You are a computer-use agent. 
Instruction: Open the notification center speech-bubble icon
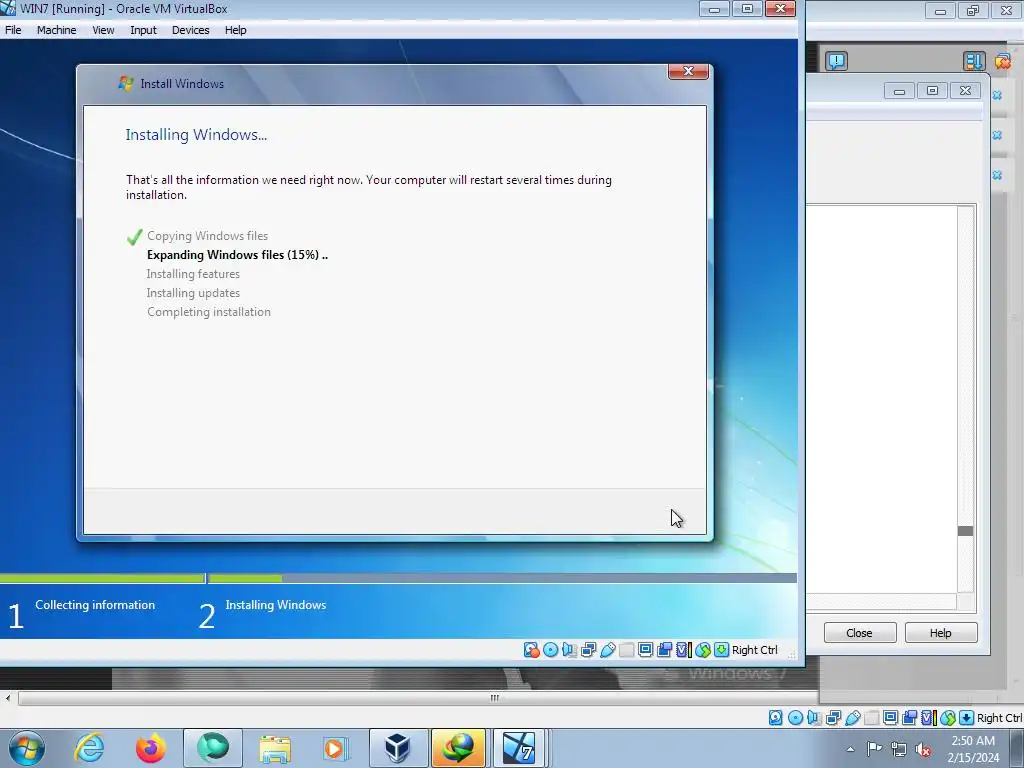pos(836,61)
